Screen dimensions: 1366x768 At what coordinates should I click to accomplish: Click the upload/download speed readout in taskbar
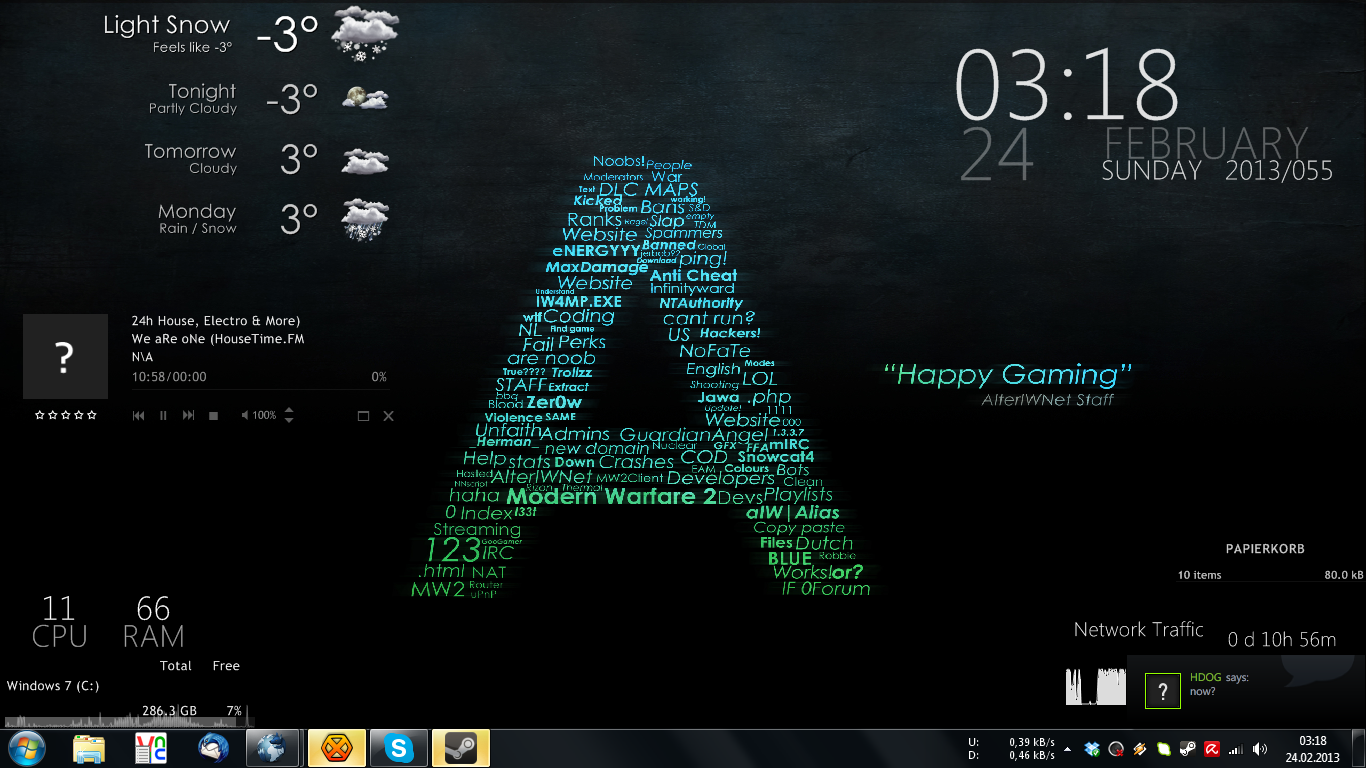coord(1012,749)
